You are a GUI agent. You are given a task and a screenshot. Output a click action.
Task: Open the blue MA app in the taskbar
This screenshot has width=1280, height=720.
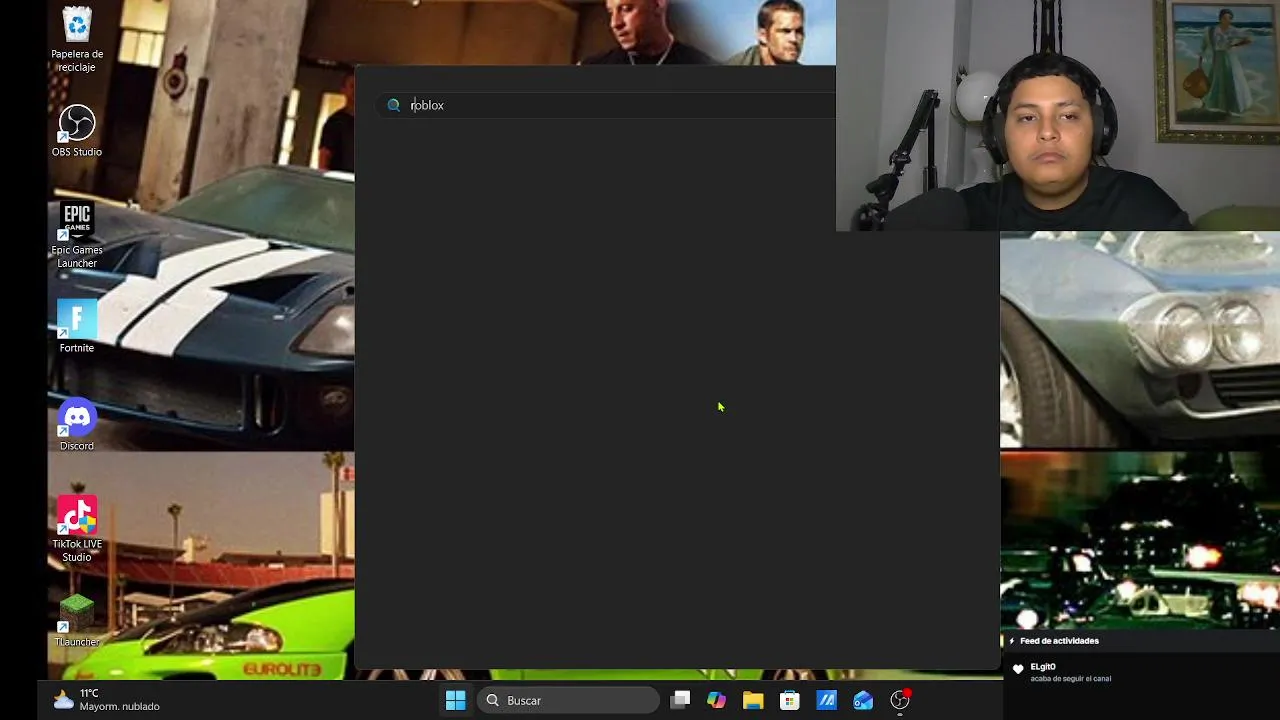click(x=826, y=700)
